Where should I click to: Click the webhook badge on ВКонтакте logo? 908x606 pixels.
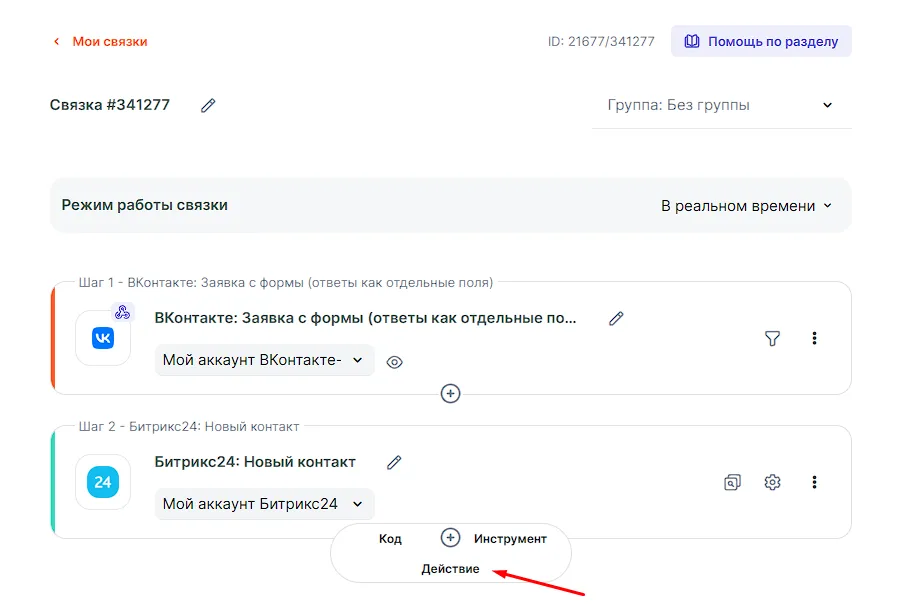pos(122,312)
